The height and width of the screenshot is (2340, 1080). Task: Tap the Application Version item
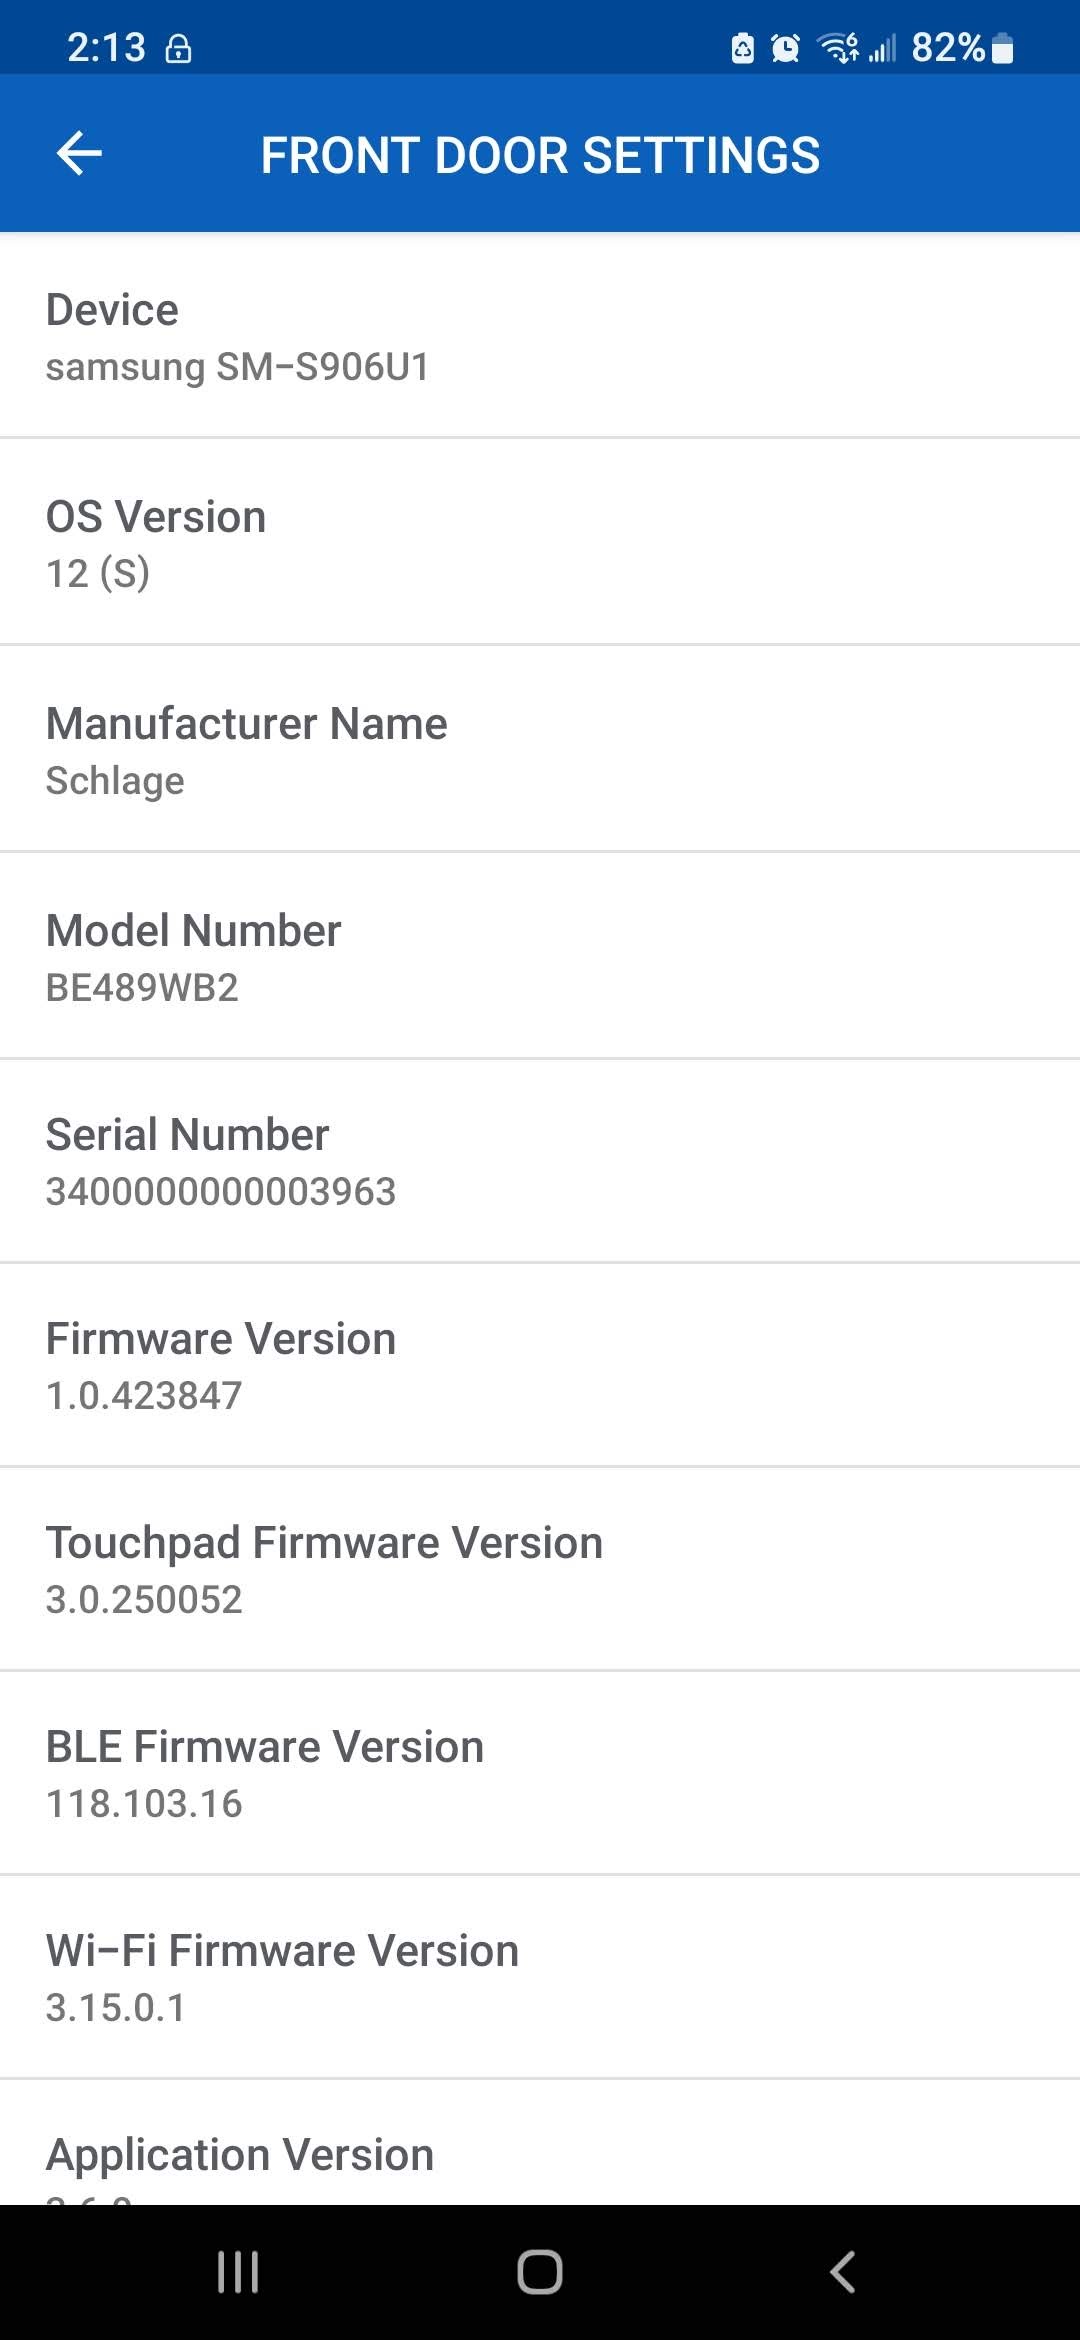pos(540,2144)
